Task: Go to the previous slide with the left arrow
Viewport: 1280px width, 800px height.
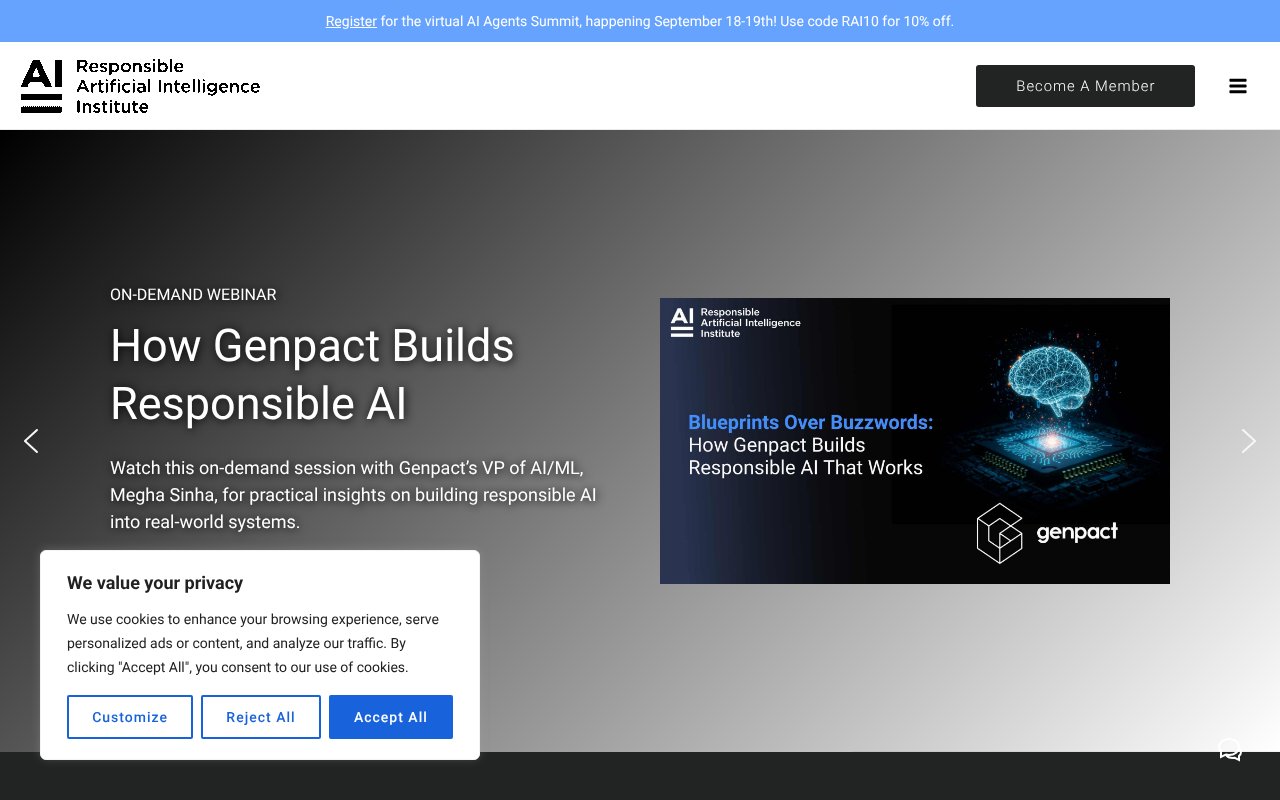Action: click(31, 441)
